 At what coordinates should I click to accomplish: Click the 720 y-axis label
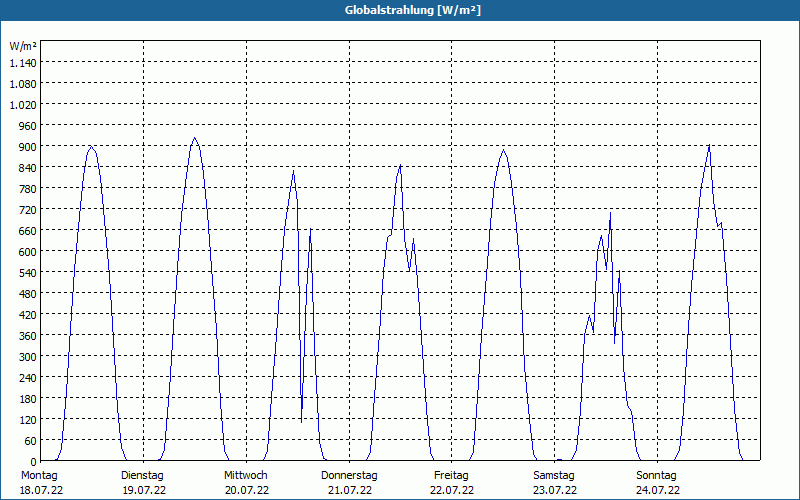28,210
